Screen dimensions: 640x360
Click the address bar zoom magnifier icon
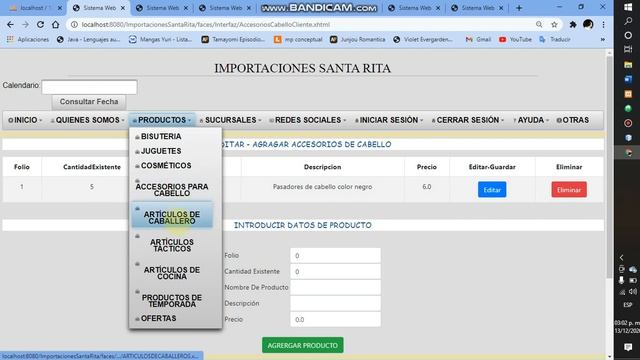pos(539,24)
